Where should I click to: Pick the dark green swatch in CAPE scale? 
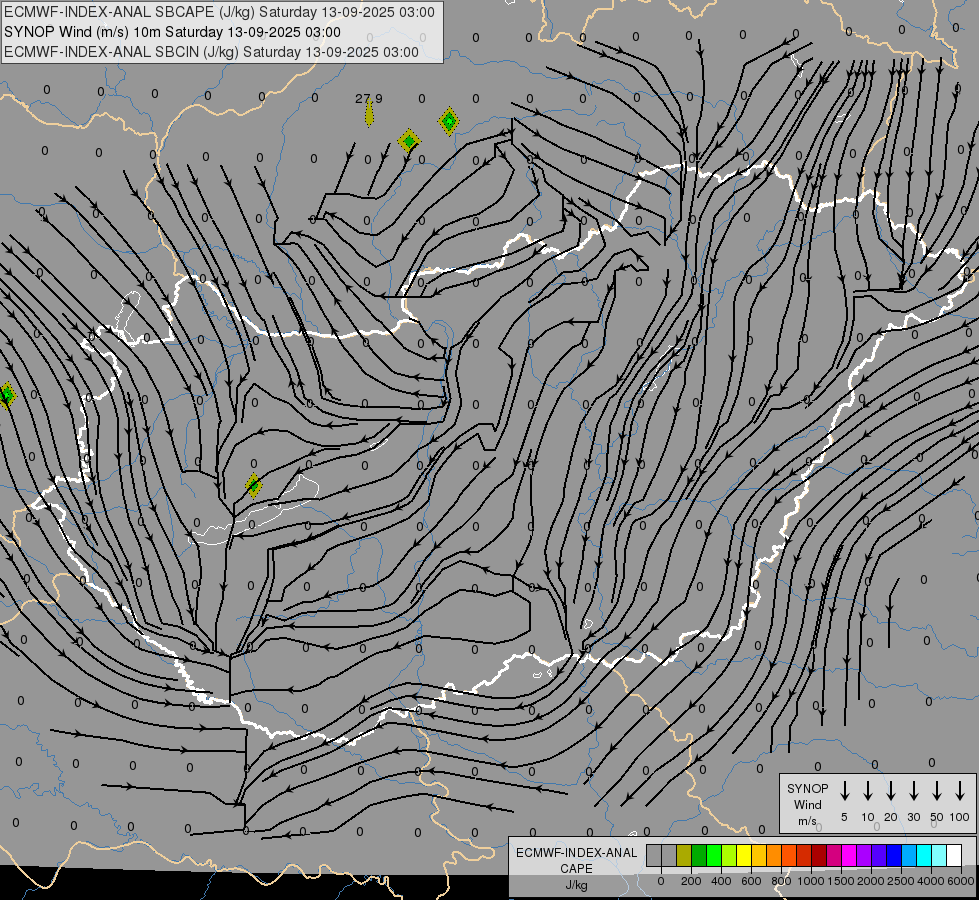pyautogui.click(x=699, y=855)
